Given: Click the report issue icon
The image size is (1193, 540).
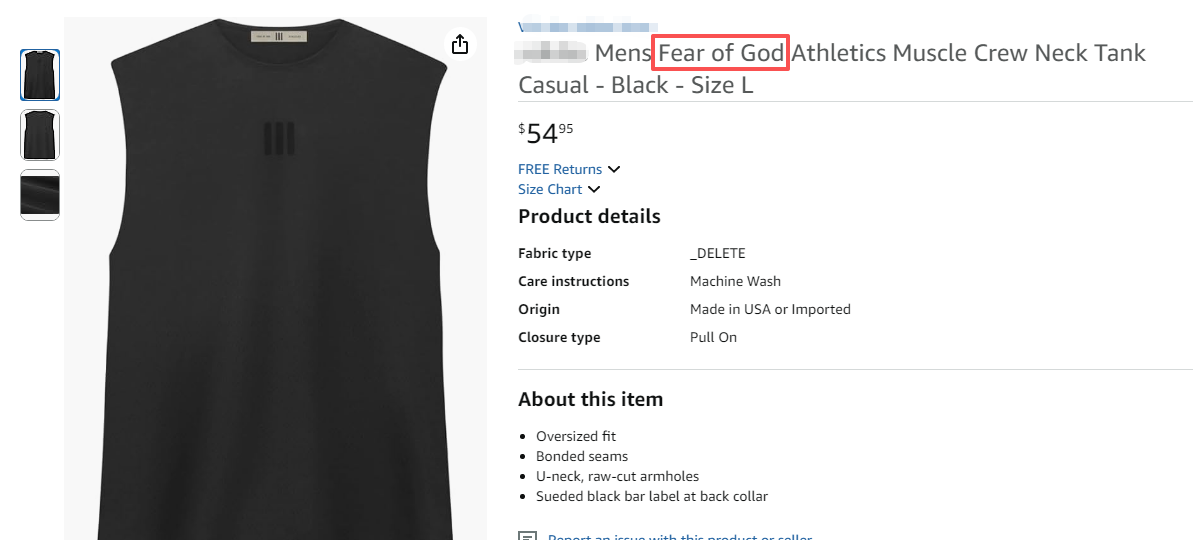Looking at the screenshot, I should [x=527, y=537].
